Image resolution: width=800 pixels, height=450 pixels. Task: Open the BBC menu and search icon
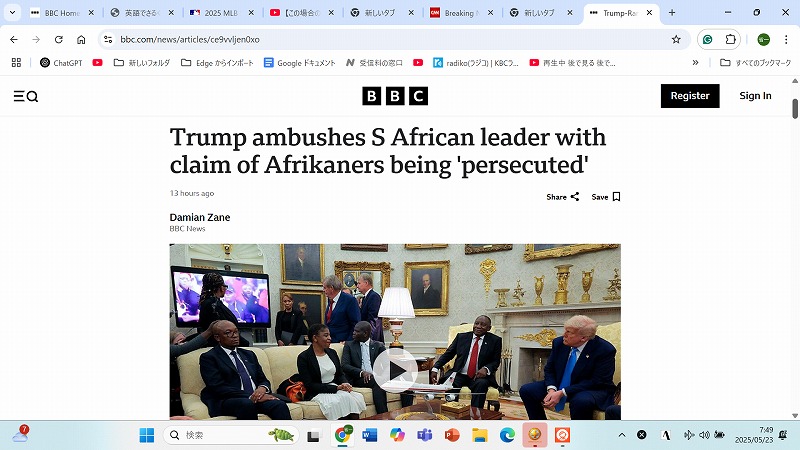click(26, 96)
